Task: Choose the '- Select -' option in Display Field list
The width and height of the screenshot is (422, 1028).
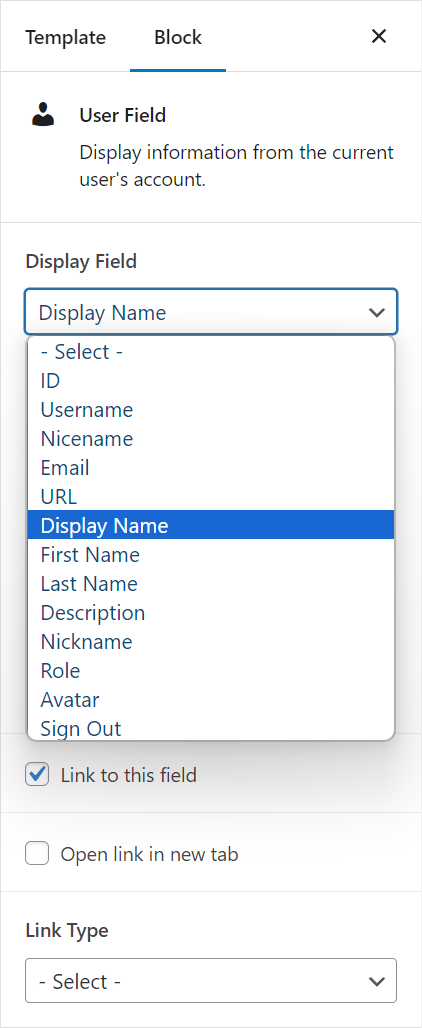Action: tap(211, 352)
